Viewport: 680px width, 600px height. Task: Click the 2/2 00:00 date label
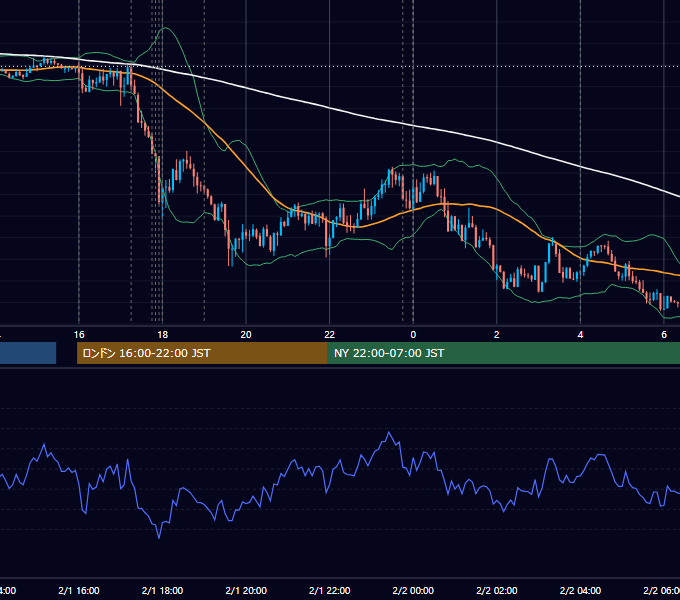(x=413, y=590)
